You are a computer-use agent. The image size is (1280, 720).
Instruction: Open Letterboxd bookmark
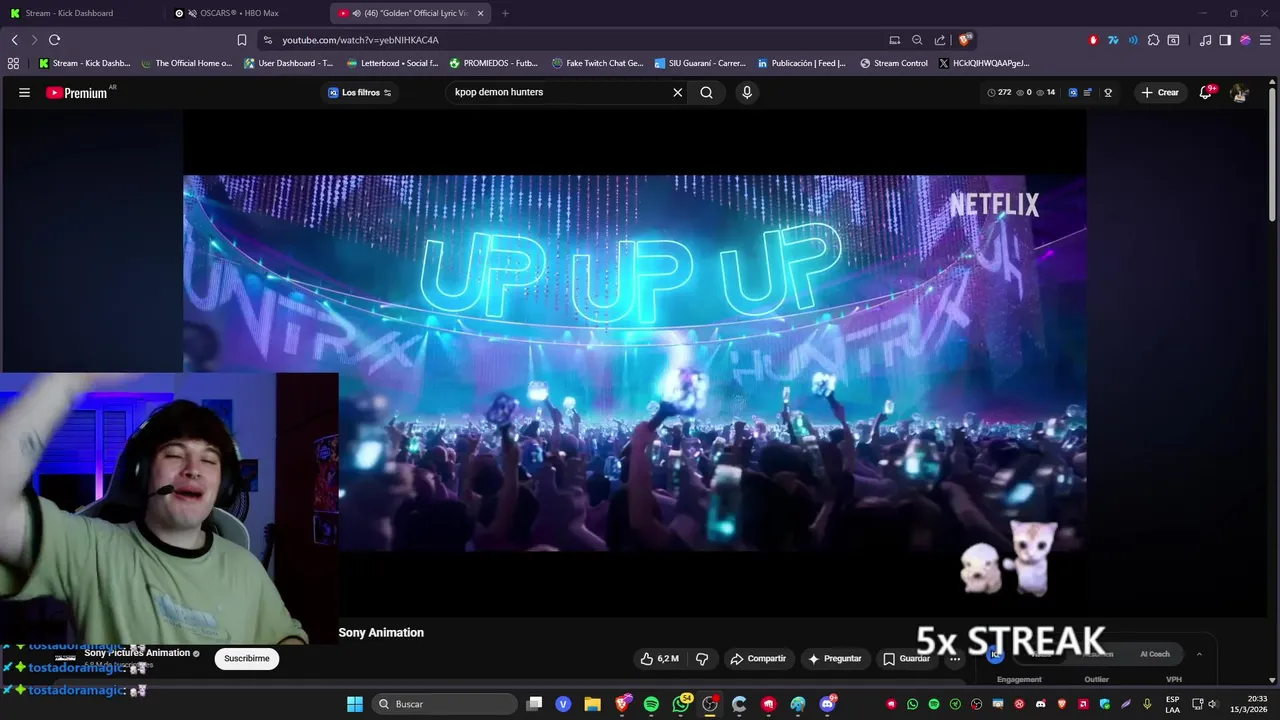click(x=392, y=63)
